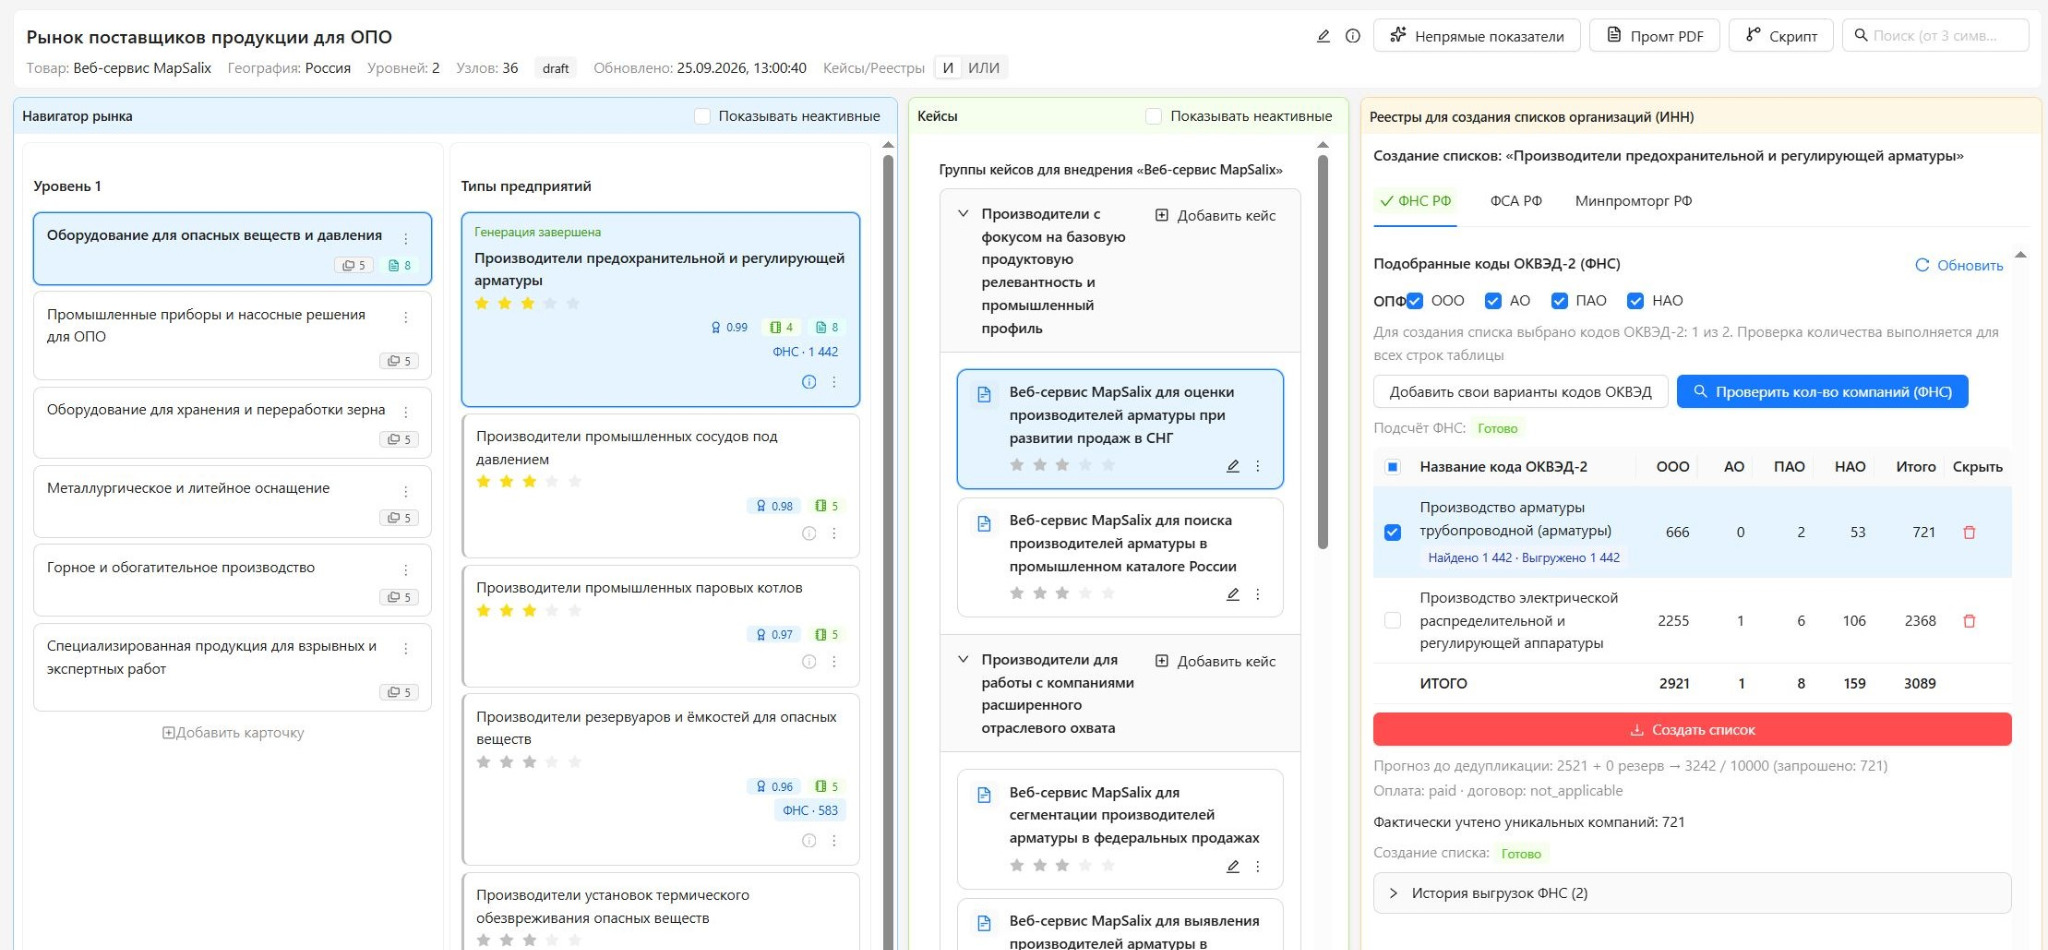2048x950 pixels.
Task: Click document icon of 'поиска производителей арматуры' case
Action: point(984,523)
